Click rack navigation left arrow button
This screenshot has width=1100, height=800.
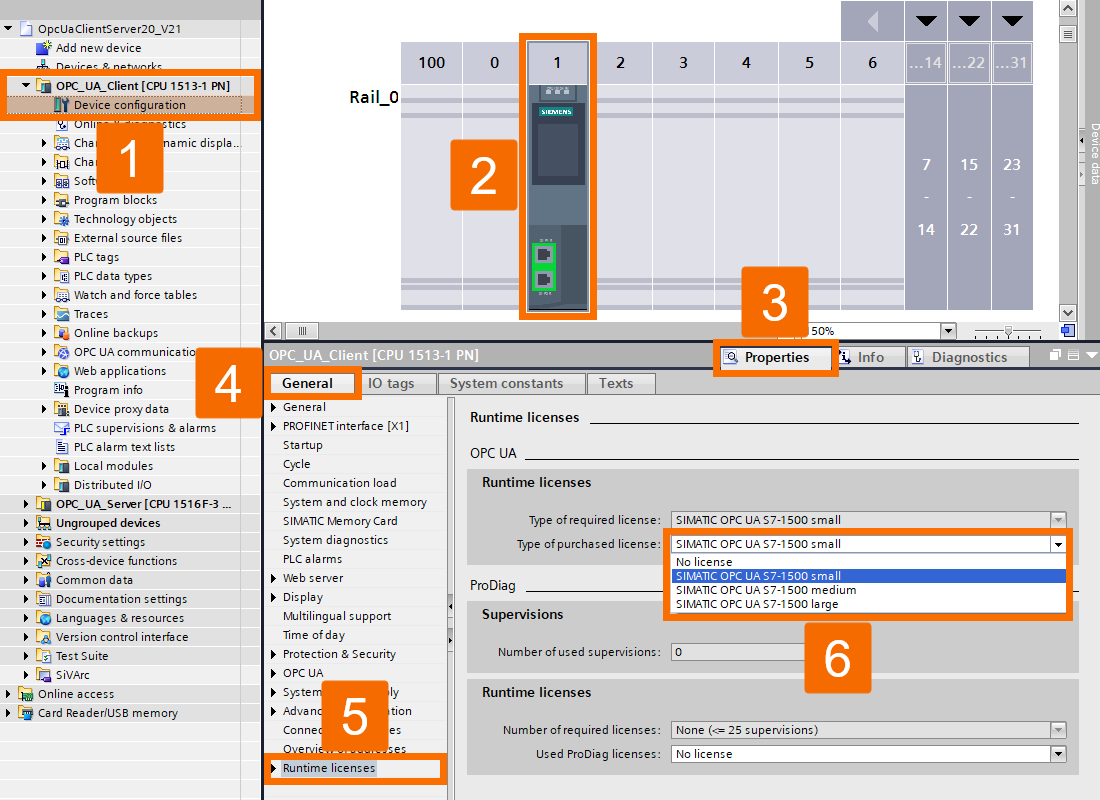[x=872, y=21]
